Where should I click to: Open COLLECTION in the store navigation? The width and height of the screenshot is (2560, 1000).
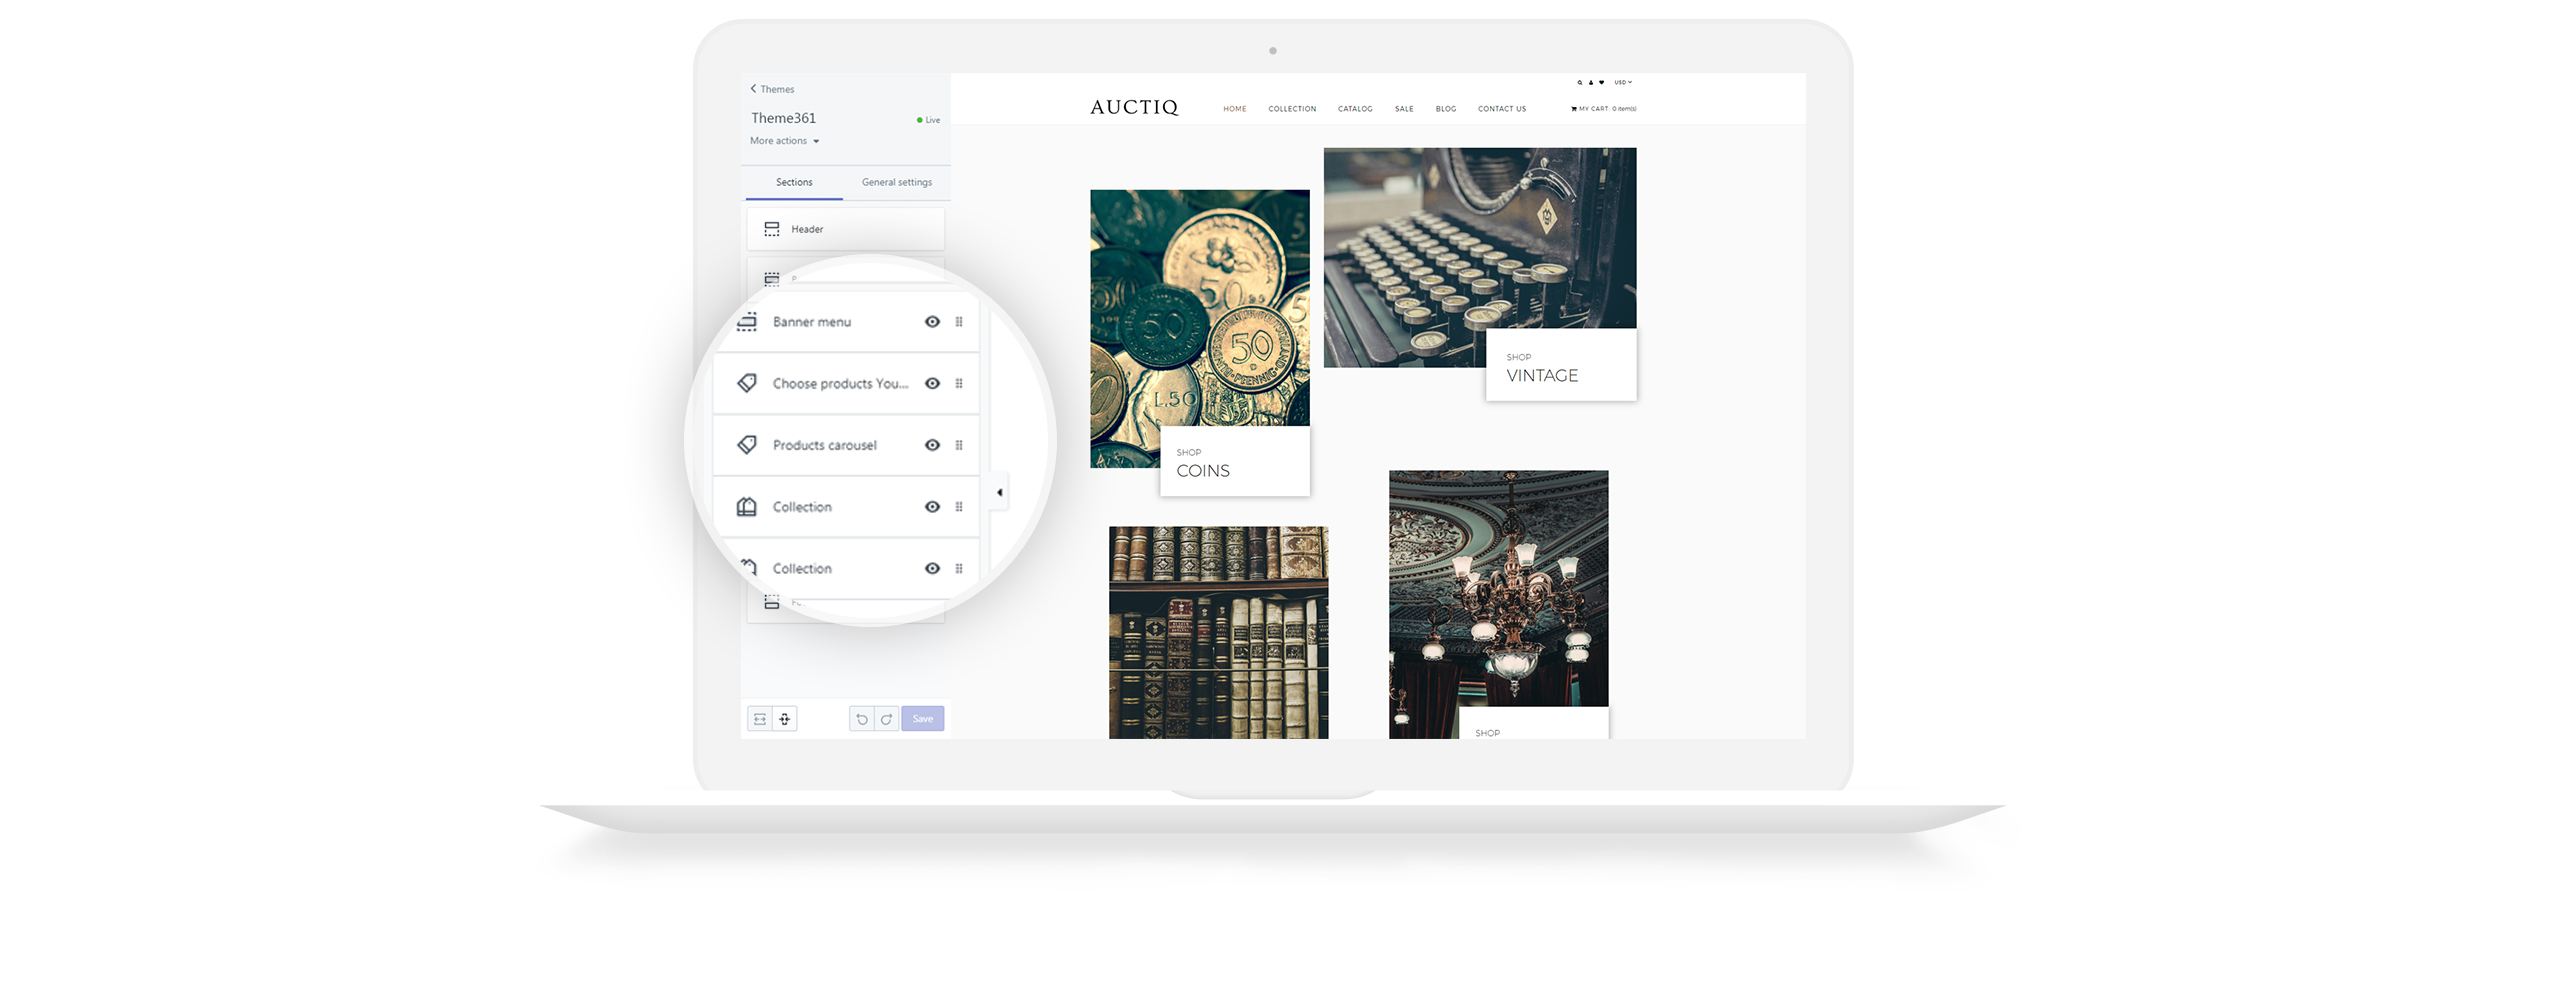click(1292, 109)
